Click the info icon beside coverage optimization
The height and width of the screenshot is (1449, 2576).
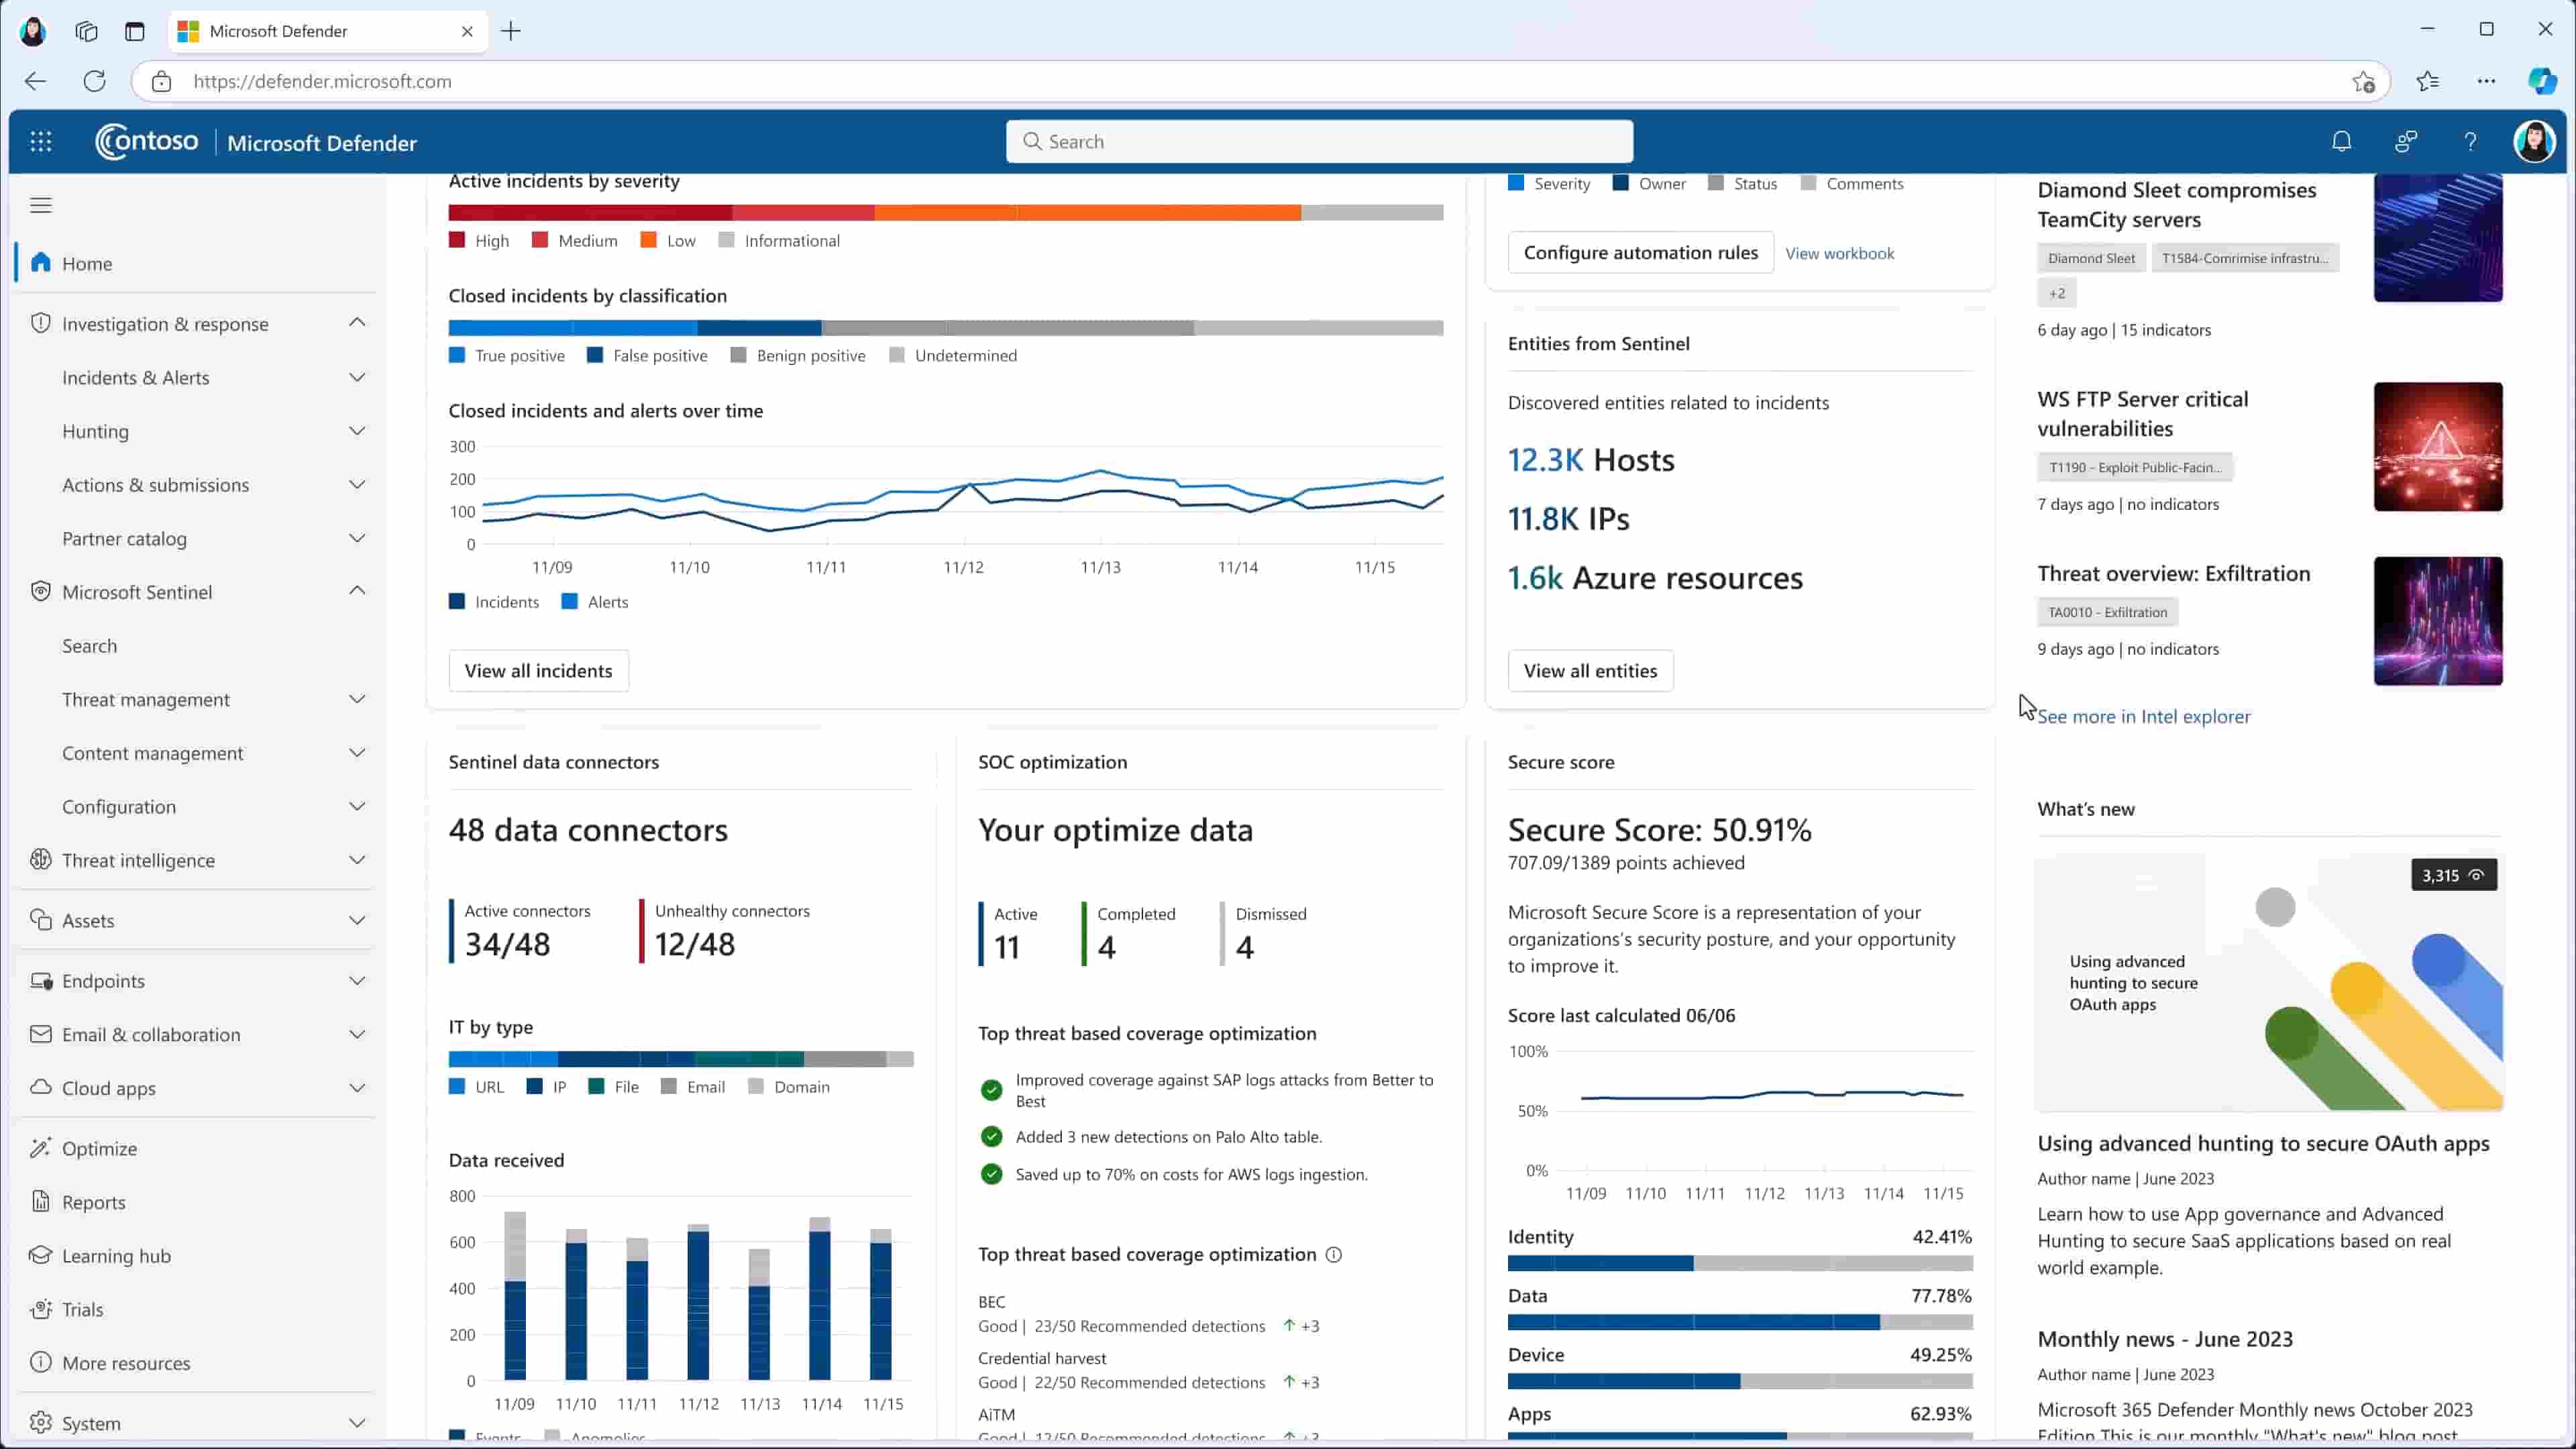(1333, 1255)
